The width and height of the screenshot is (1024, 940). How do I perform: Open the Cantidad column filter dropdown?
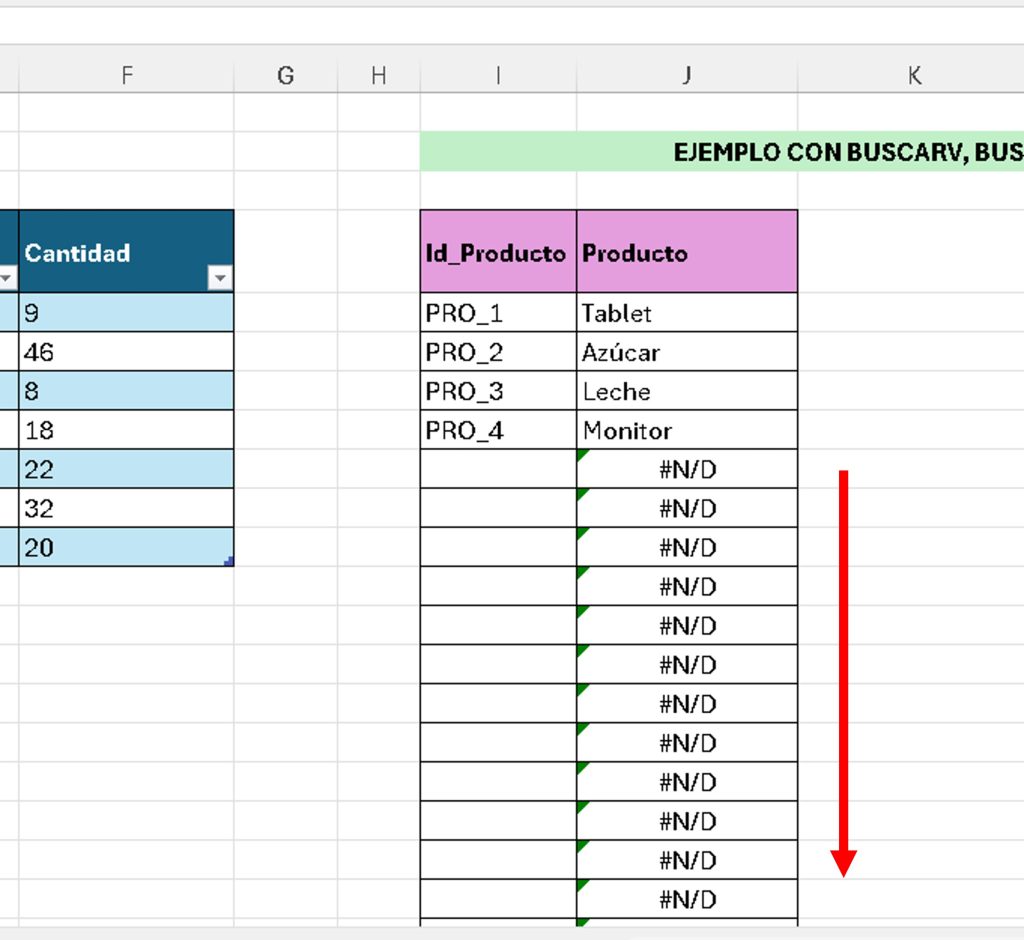219,278
